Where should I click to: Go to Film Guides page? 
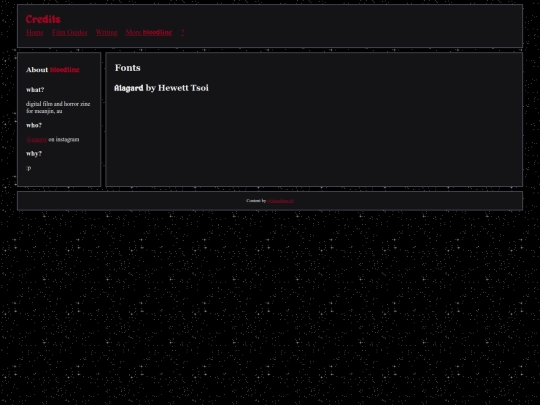(x=70, y=32)
